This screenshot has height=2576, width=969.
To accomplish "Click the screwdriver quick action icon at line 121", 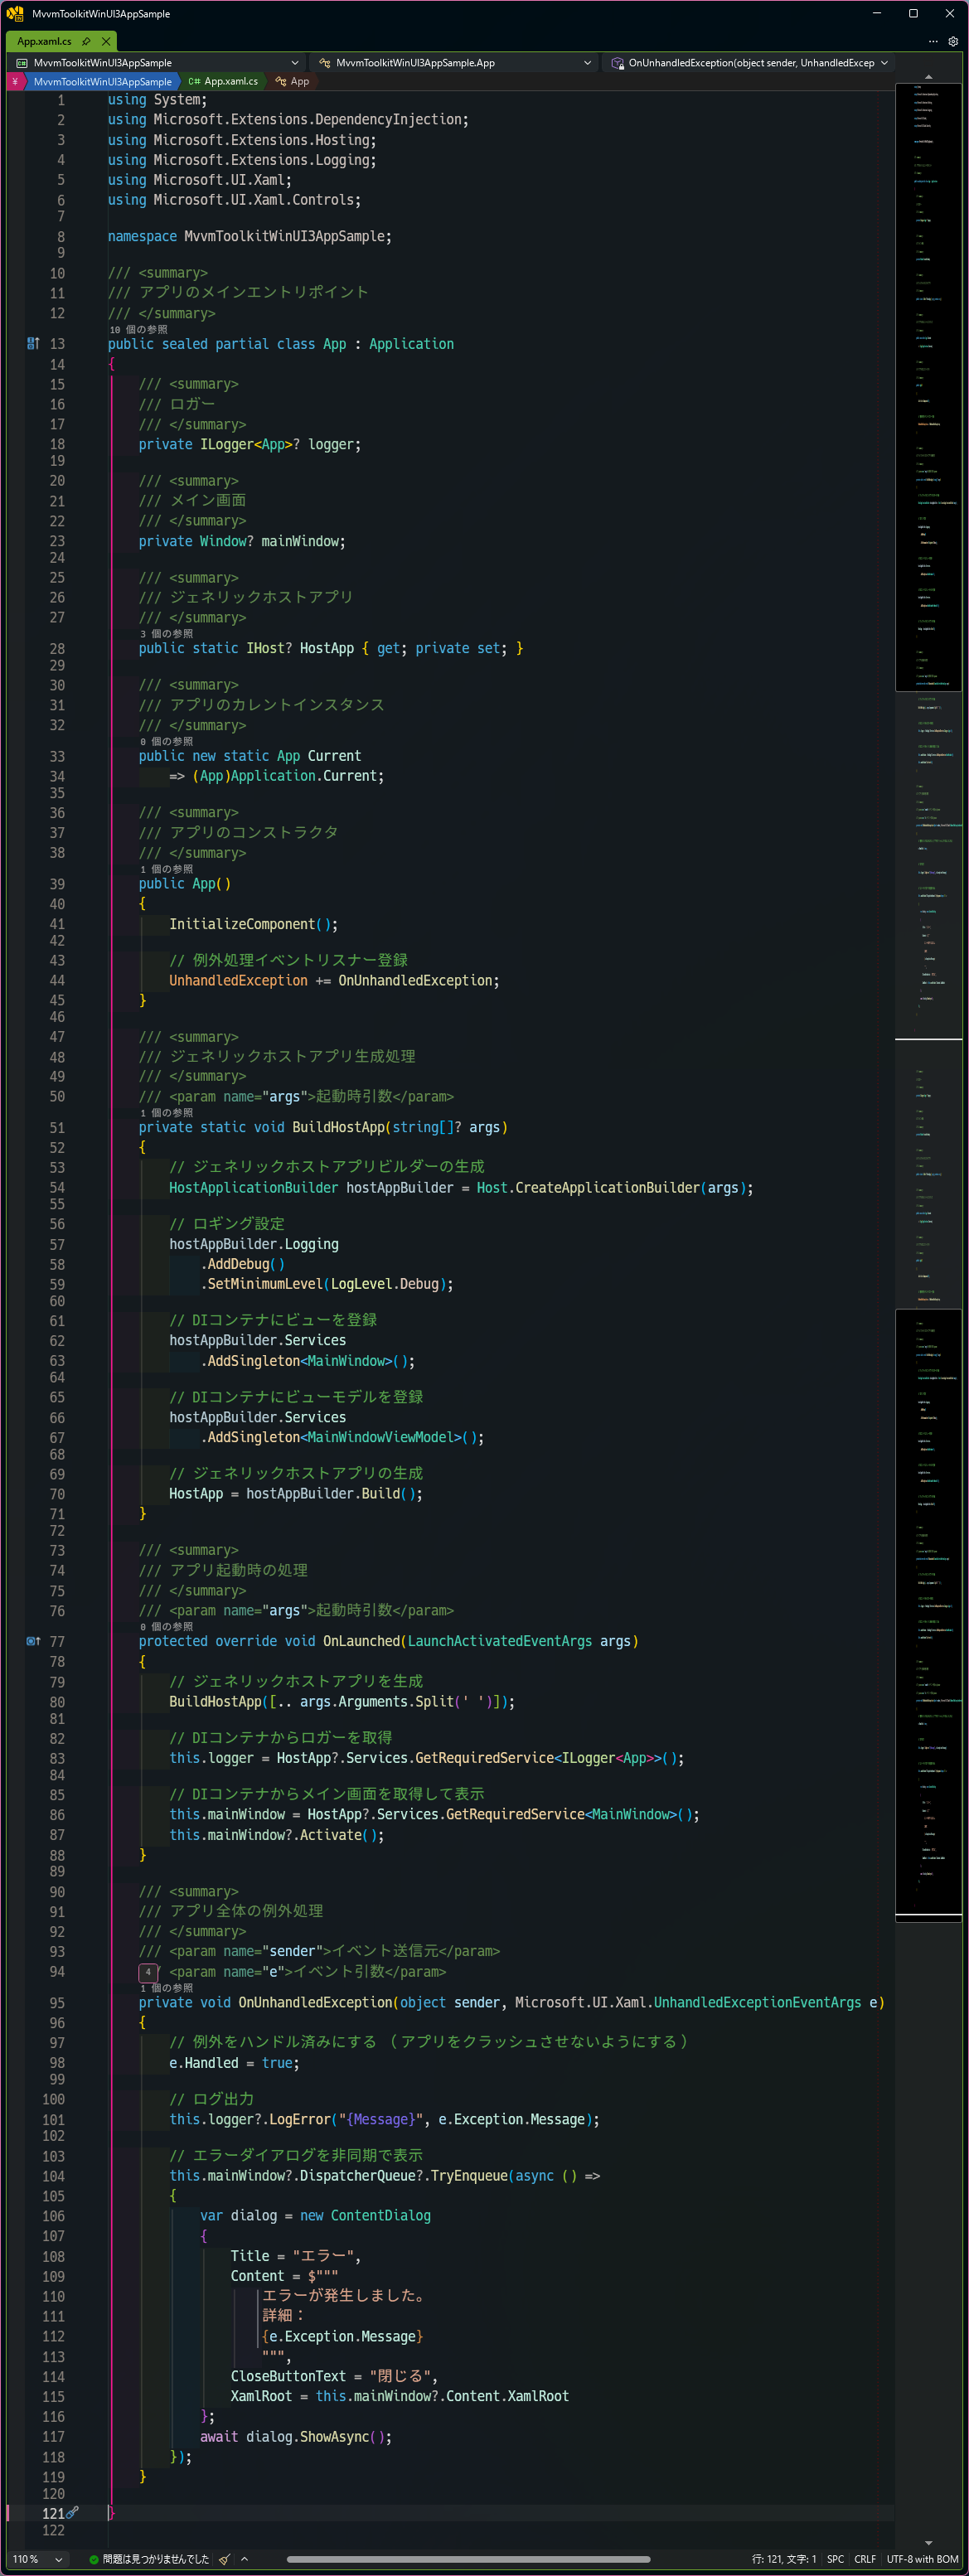I will [x=72, y=2513].
